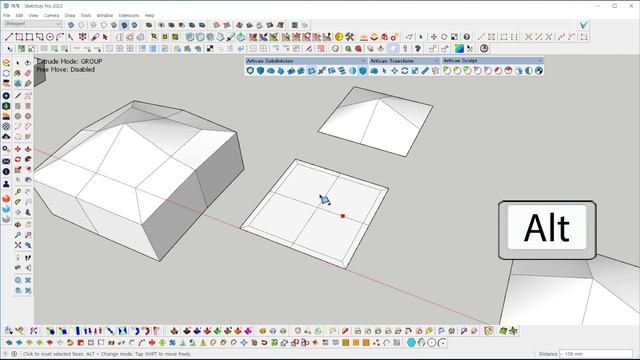Select the Artisan Transform move tool

pyautogui.click(x=394, y=71)
